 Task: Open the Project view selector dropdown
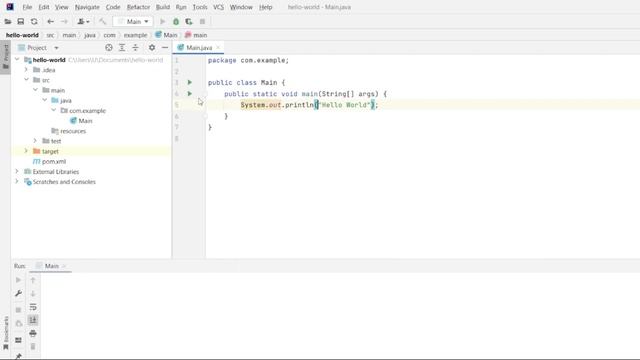[39, 48]
